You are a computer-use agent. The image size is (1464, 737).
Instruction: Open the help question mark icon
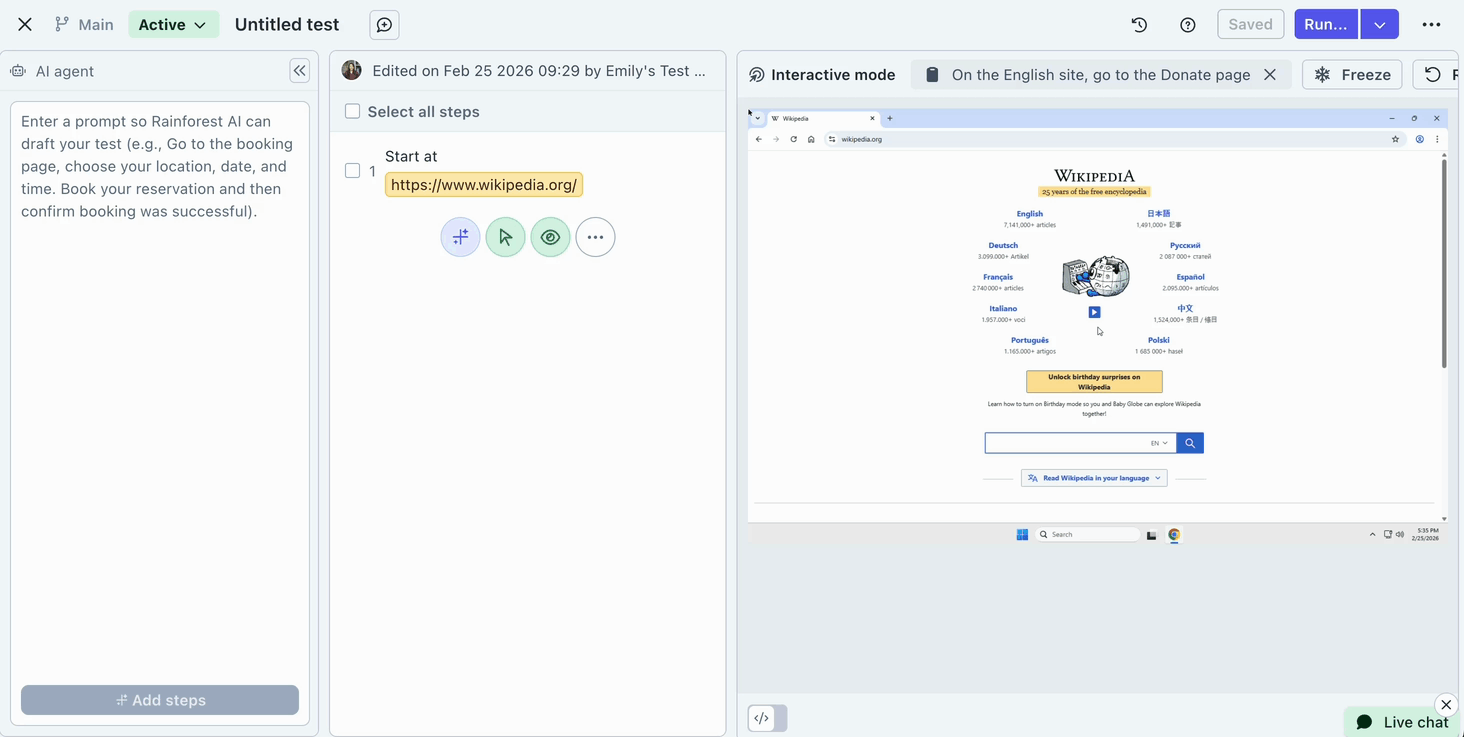coord(1188,25)
